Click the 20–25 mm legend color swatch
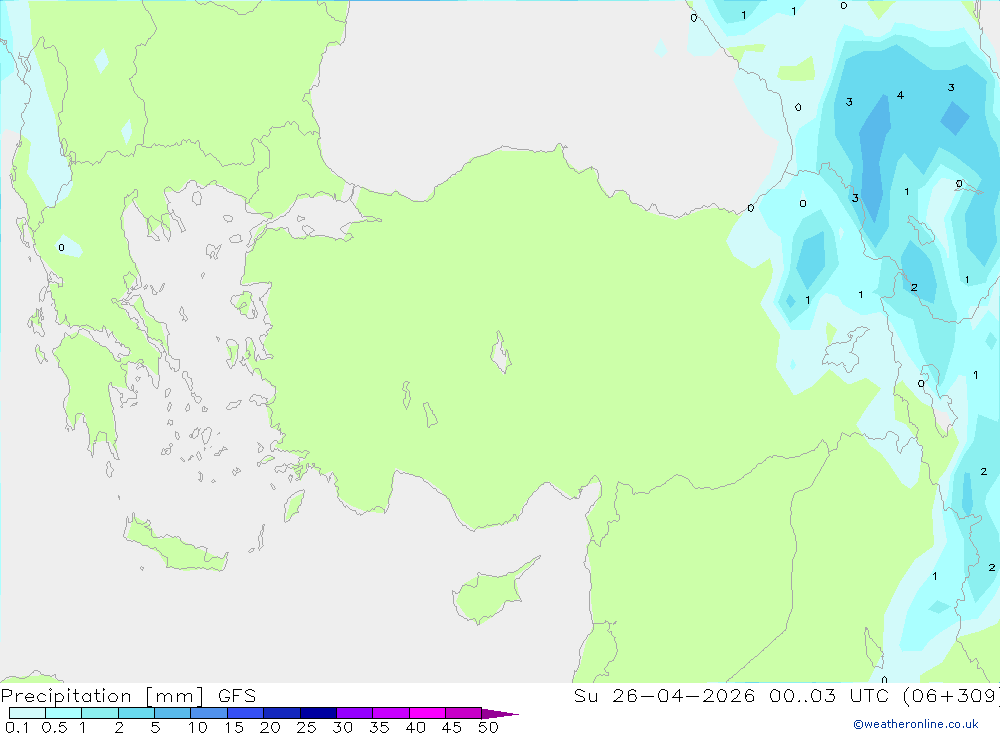1000x733 pixels. (x=282, y=713)
